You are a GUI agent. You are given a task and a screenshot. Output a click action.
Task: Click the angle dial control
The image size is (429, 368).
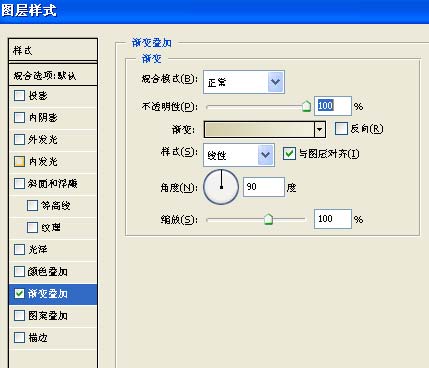[x=221, y=187]
